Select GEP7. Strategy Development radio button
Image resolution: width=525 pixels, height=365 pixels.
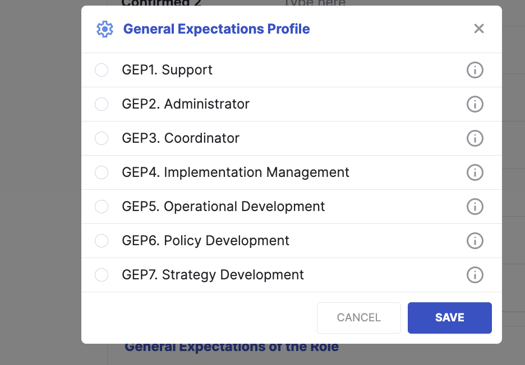pos(101,275)
